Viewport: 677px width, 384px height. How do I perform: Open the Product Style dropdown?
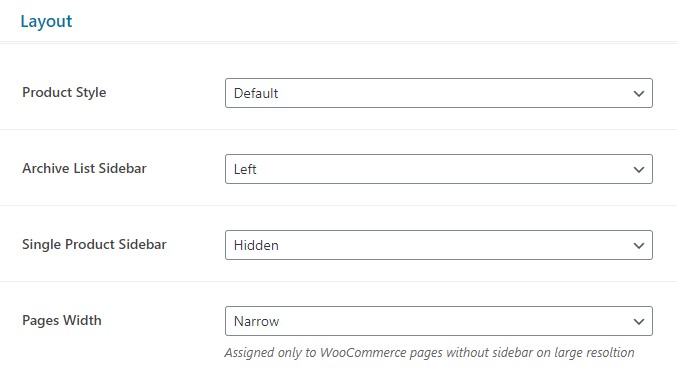pyautogui.click(x=439, y=93)
